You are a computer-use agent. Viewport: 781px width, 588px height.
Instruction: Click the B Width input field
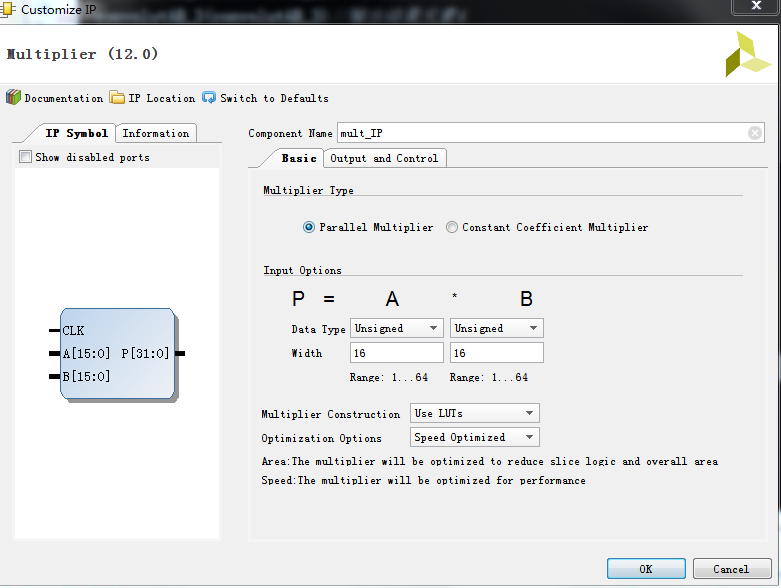[497, 353]
